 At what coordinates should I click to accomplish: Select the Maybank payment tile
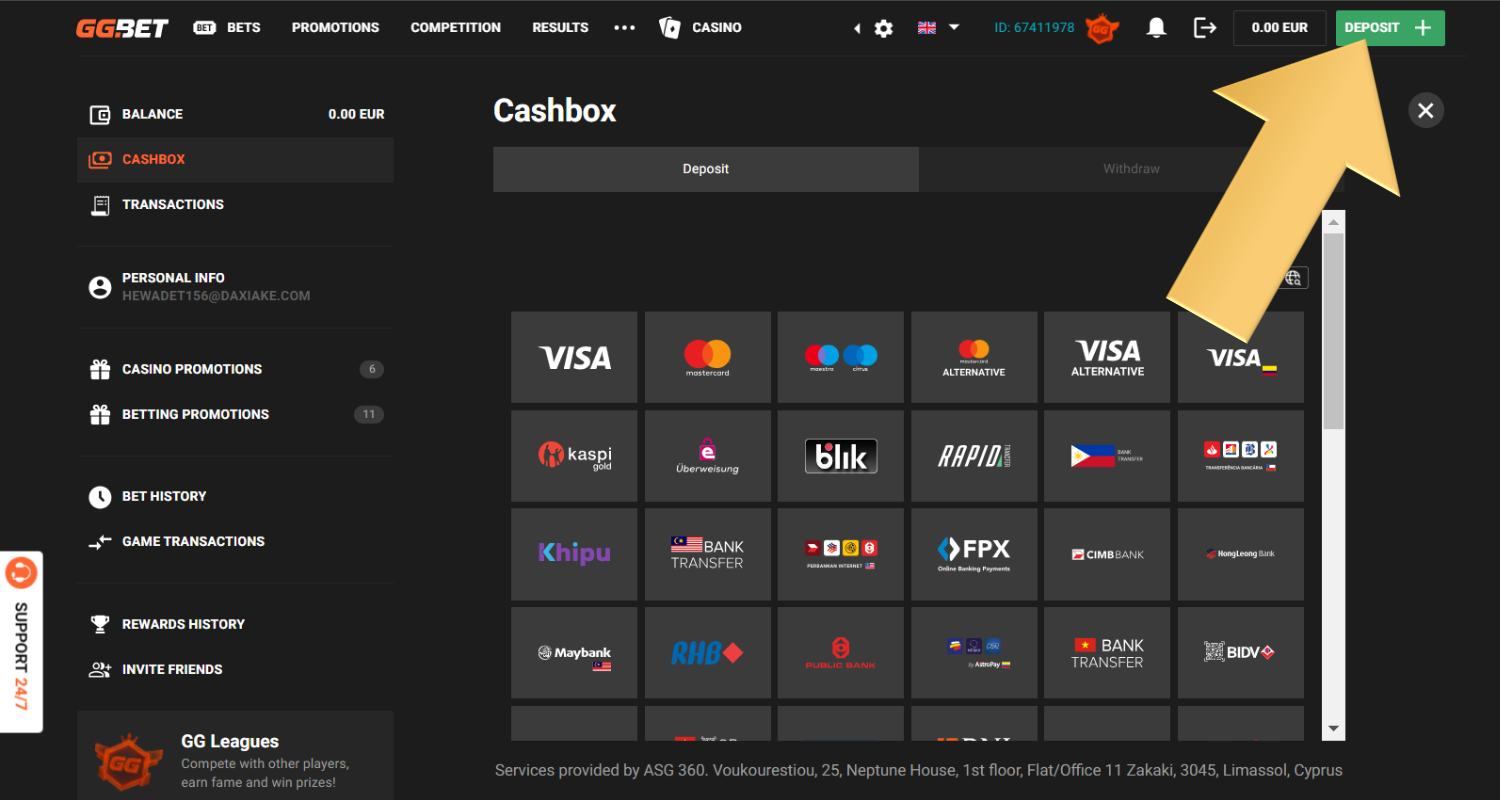pyautogui.click(x=574, y=653)
